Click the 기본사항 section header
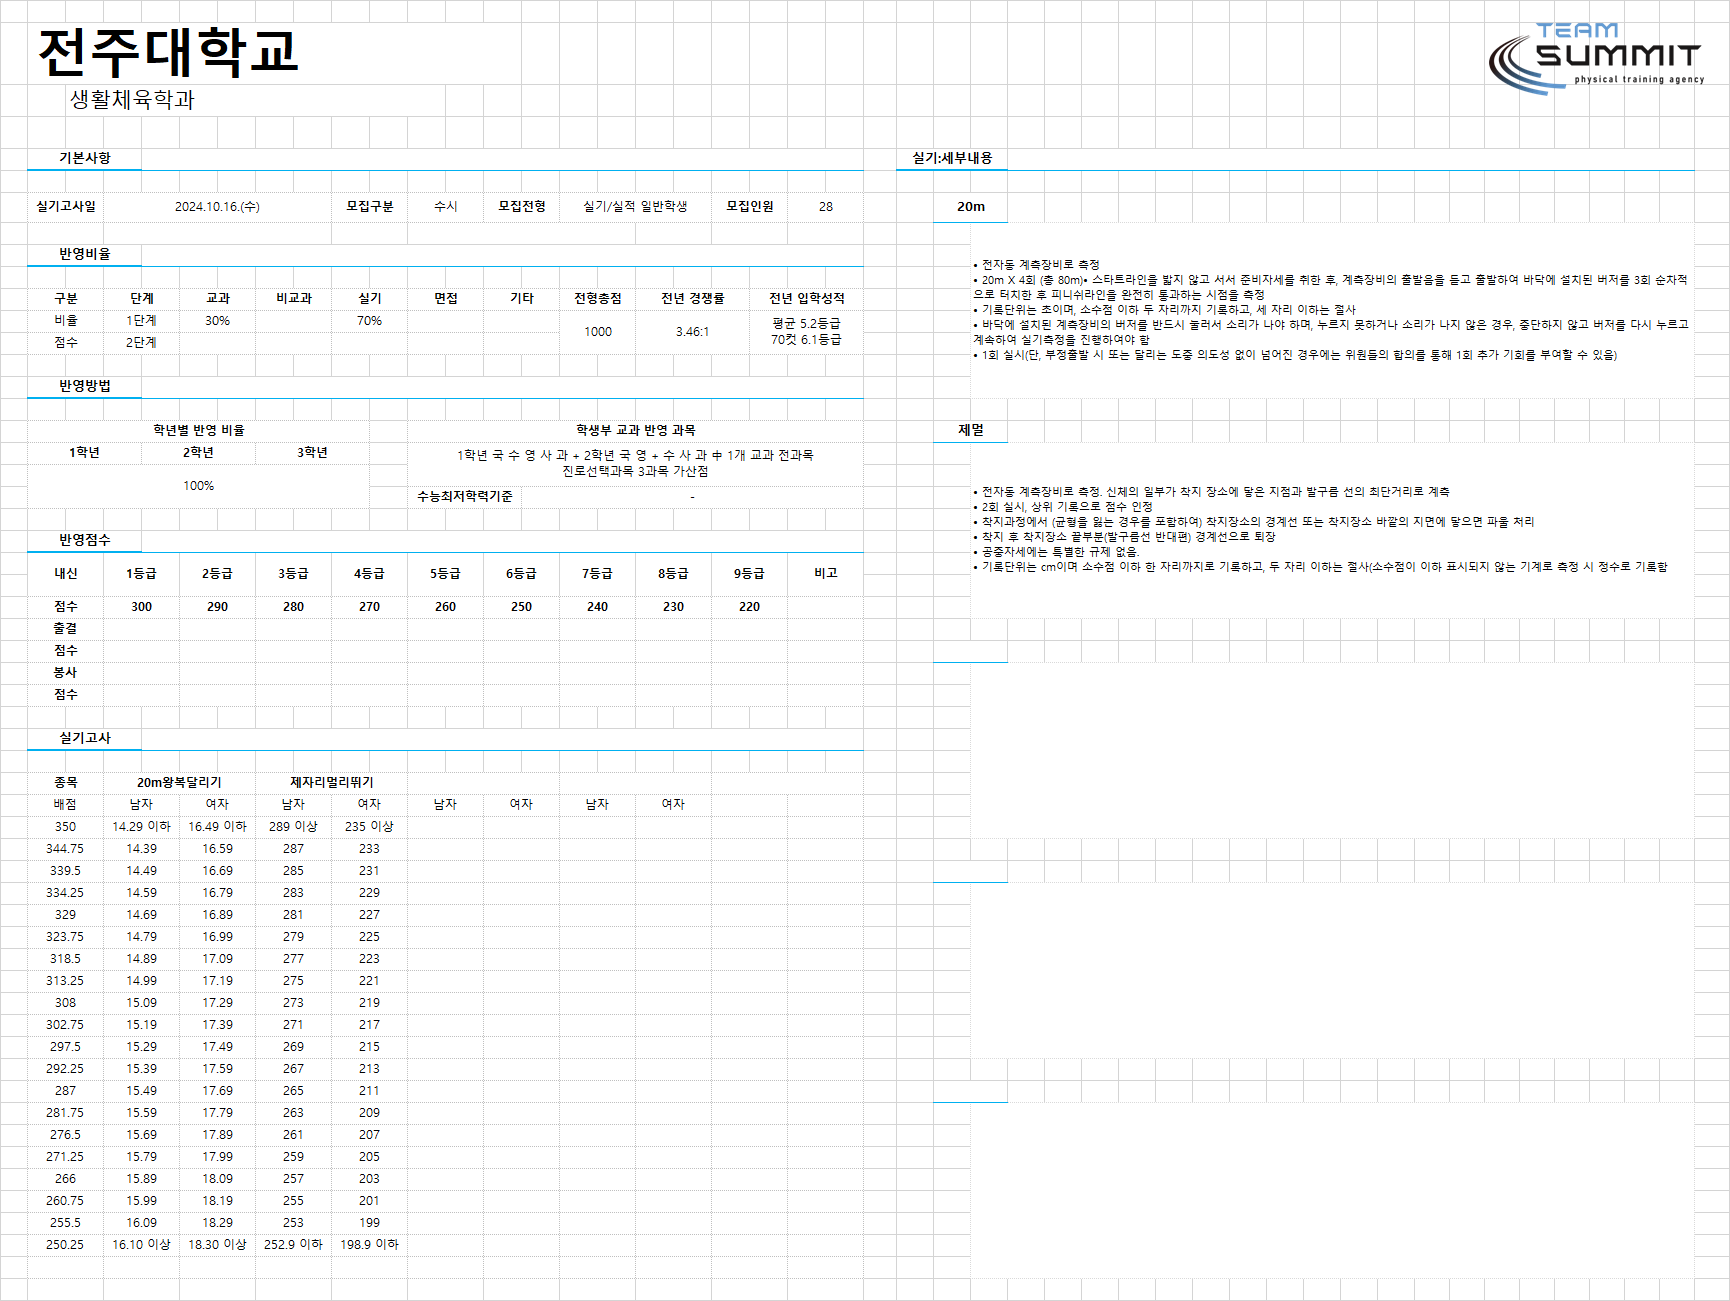The width and height of the screenshot is (1730, 1301). pyautogui.click(x=85, y=158)
